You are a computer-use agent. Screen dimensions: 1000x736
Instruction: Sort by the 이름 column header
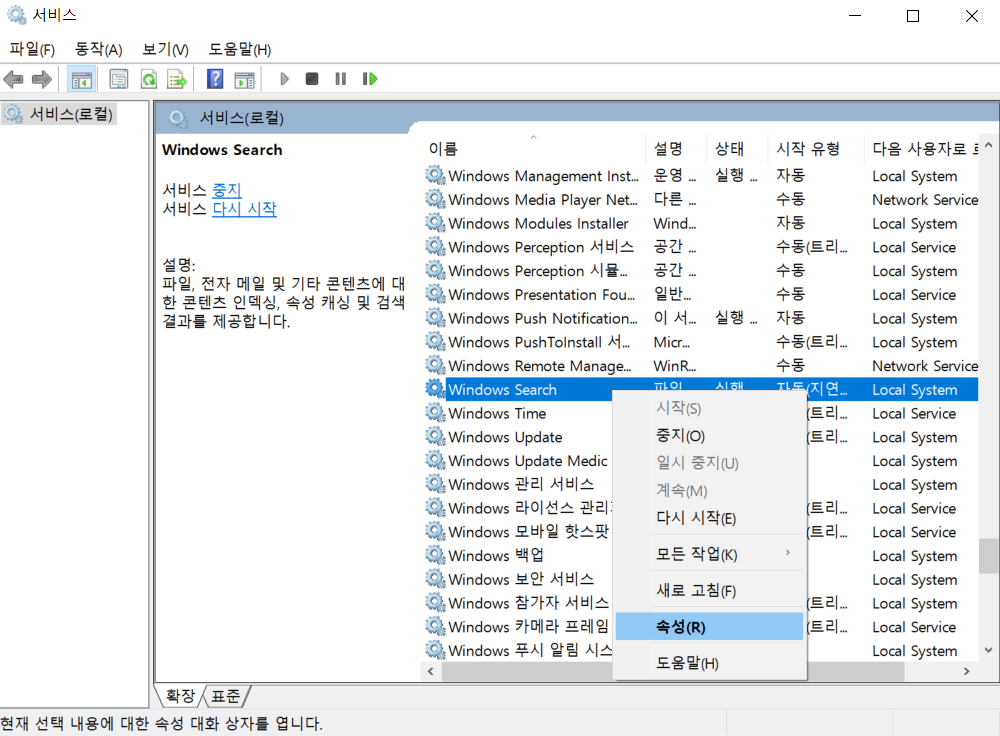click(x=533, y=149)
